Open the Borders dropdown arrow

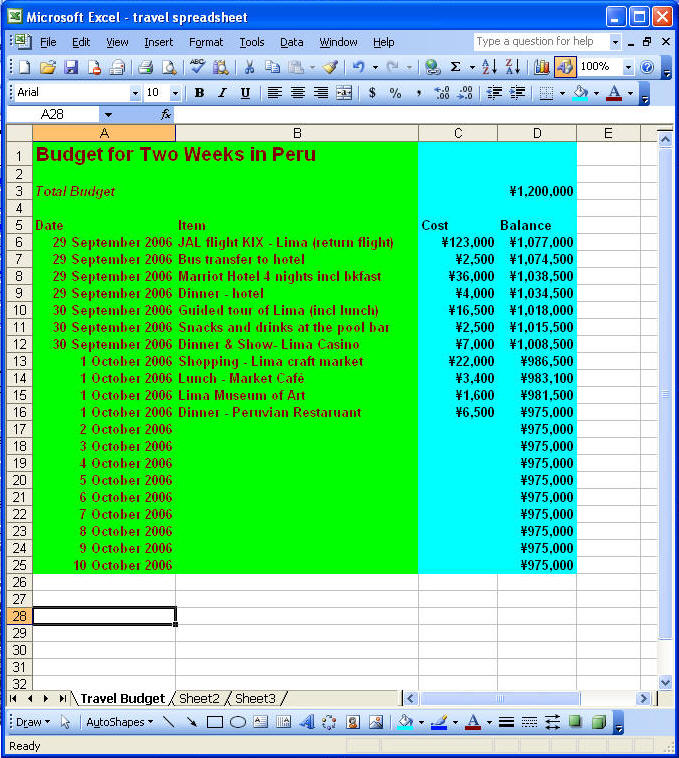pyautogui.click(x=562, y=93)
